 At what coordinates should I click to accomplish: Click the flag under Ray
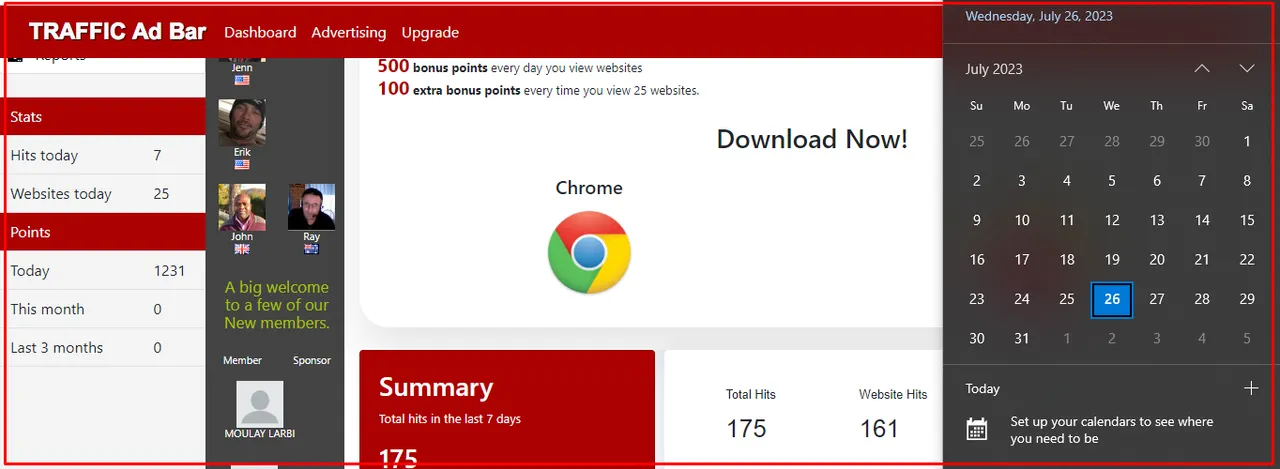tap(311, 249)
